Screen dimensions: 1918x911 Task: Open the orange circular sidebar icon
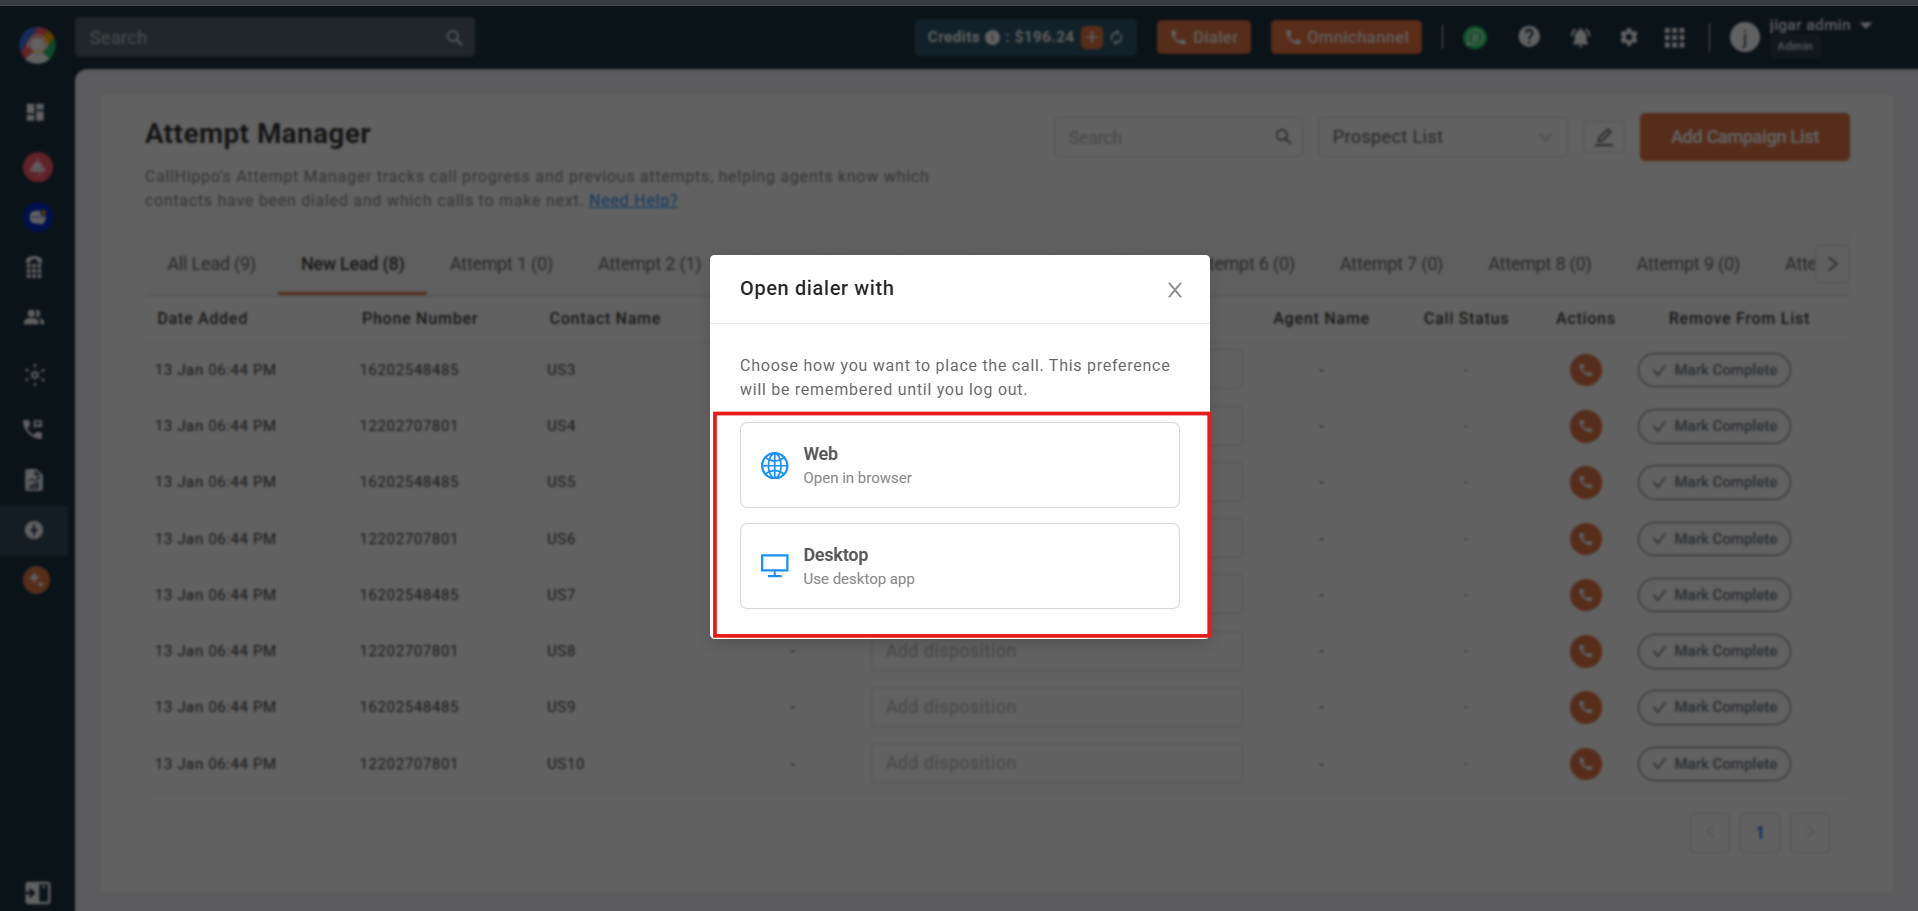[36, 580]
